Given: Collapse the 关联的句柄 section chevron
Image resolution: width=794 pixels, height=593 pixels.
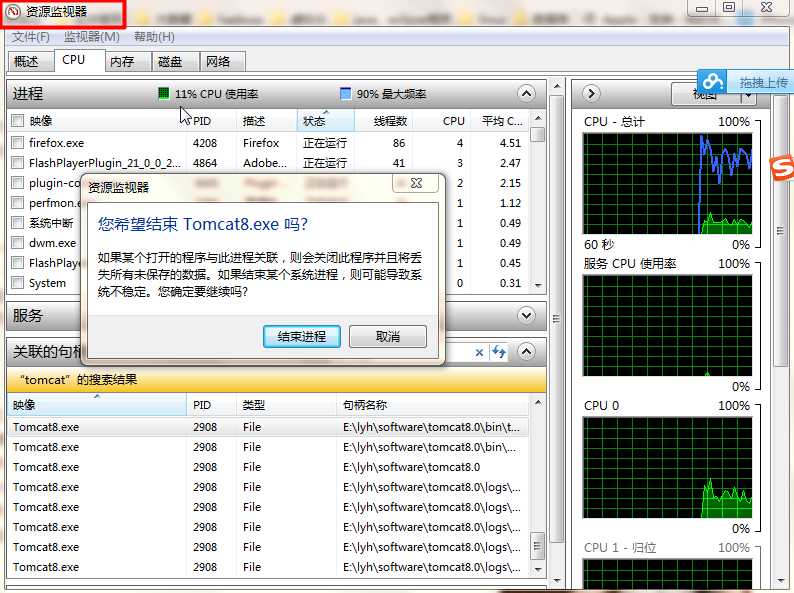Looking at the screenshot, I should [526, 351].
